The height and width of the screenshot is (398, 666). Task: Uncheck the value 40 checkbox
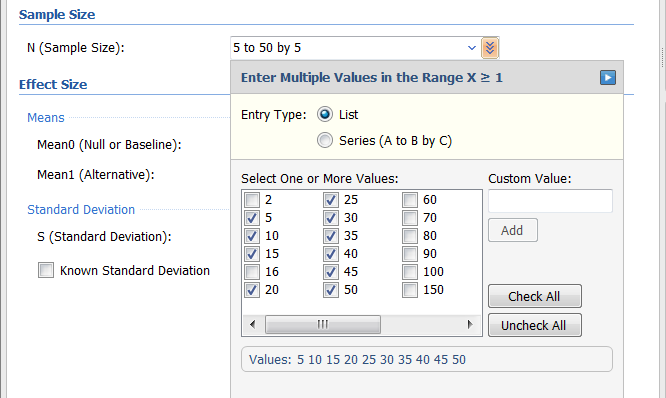click(331, 254)
